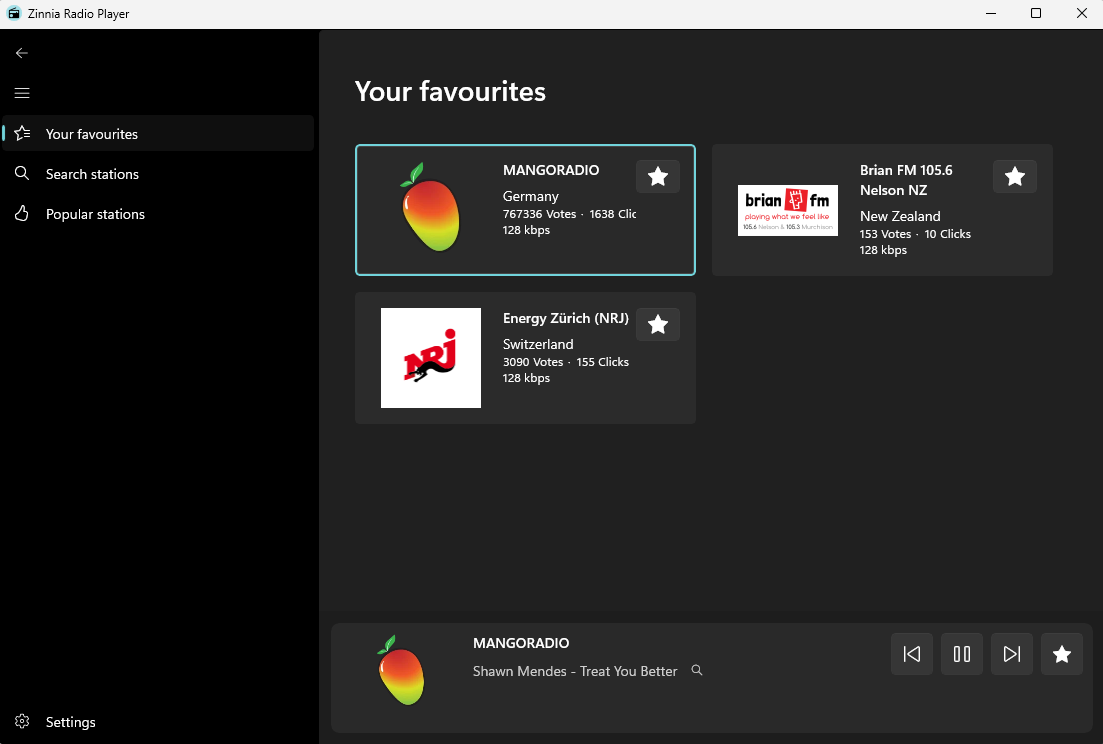
Task: Skip to the next station
Action: tap(1012, 654)
